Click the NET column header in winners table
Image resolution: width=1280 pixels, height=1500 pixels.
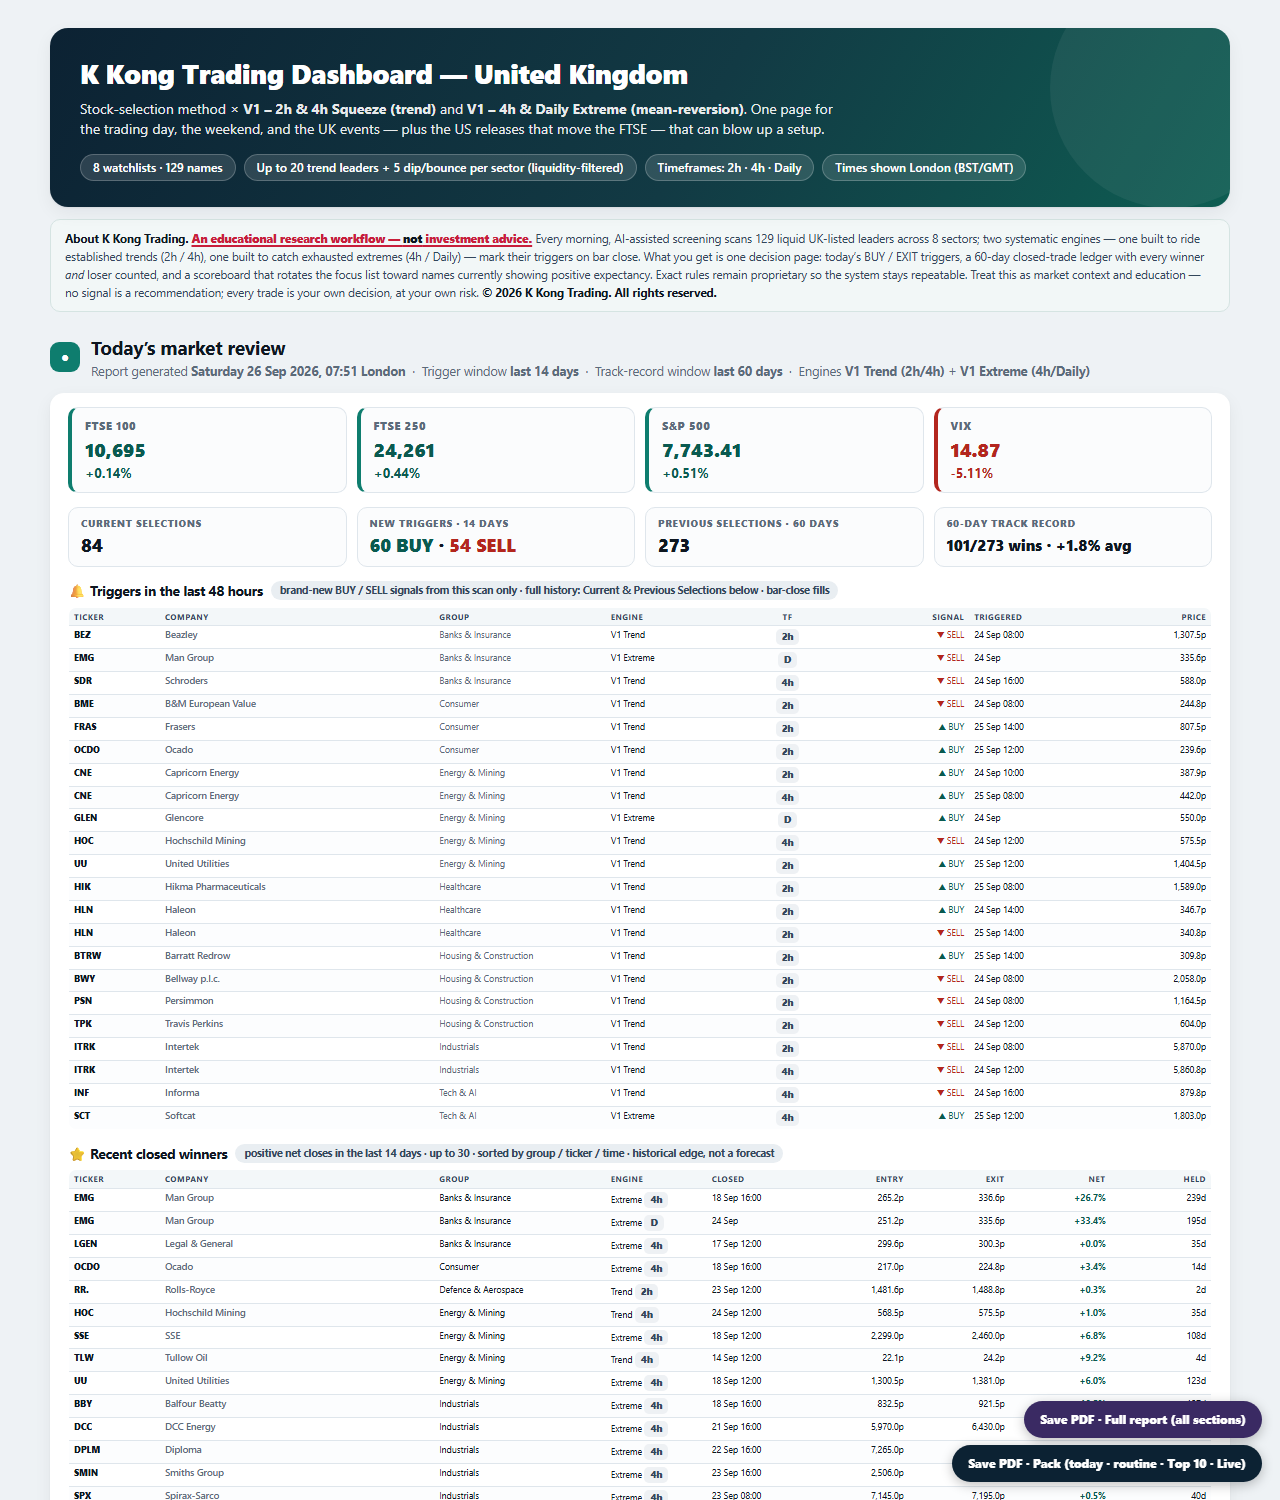click(x=1097, y=1179)
